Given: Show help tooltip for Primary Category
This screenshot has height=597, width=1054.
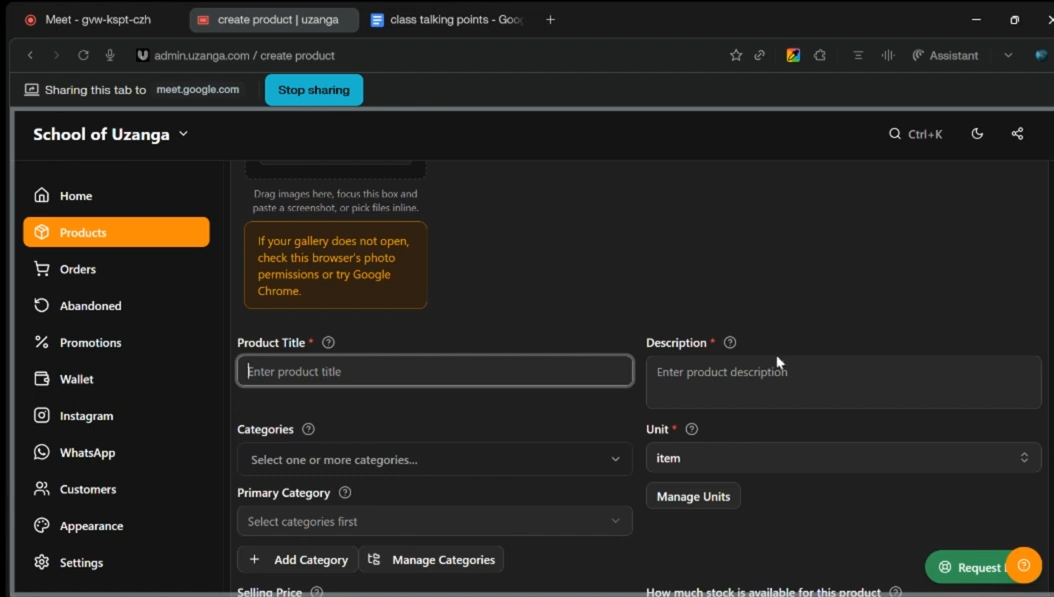Looking at the screenshot, I should pos(345,493).
